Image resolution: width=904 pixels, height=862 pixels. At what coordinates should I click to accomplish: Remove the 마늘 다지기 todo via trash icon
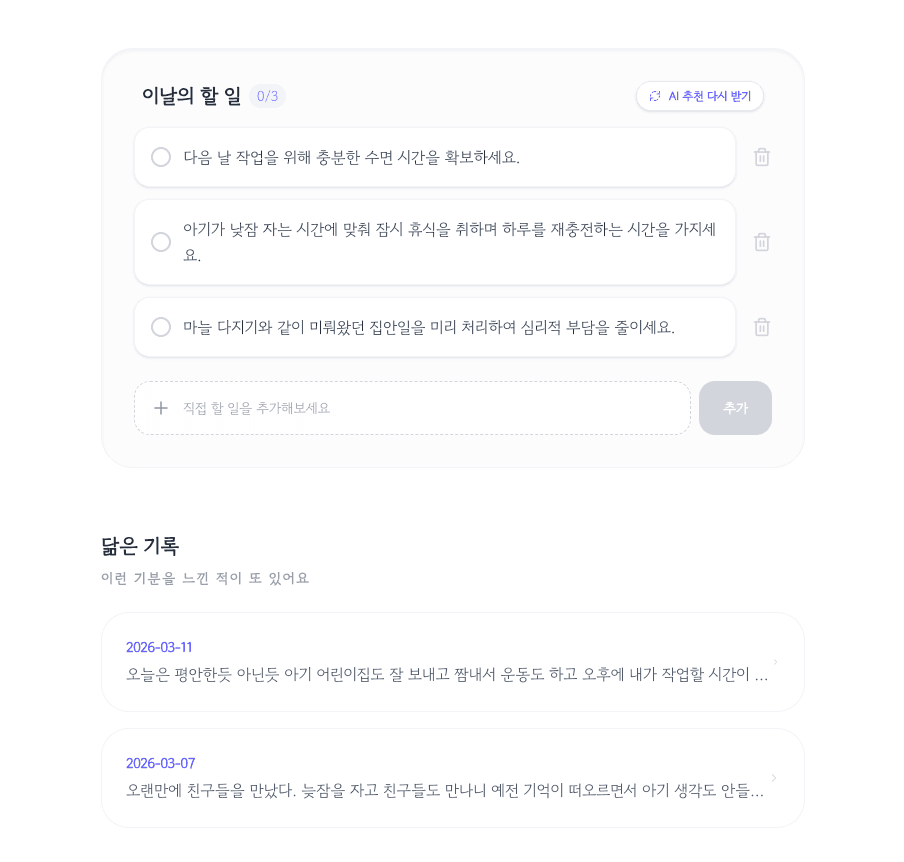762,327
